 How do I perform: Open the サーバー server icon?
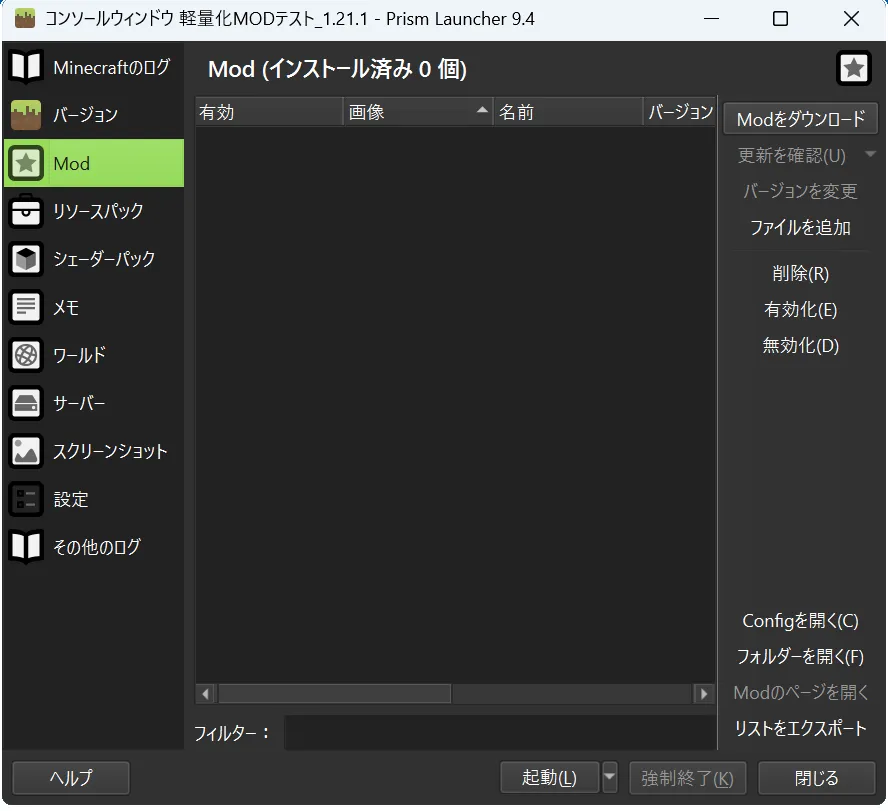coord(26,403)
